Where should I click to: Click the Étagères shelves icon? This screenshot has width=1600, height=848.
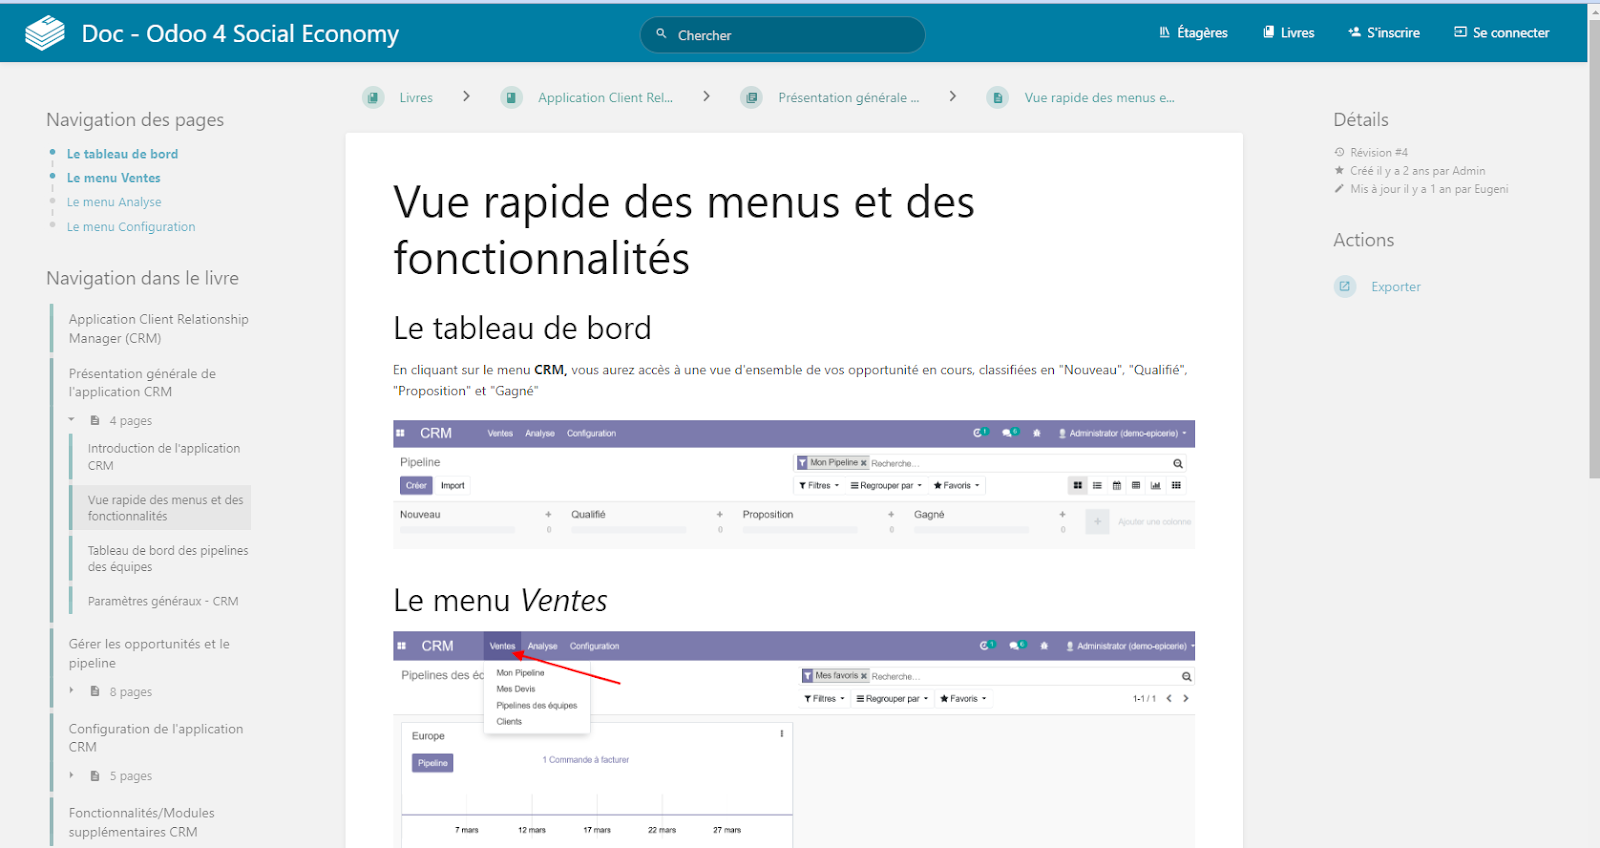tap(1164, 33)
